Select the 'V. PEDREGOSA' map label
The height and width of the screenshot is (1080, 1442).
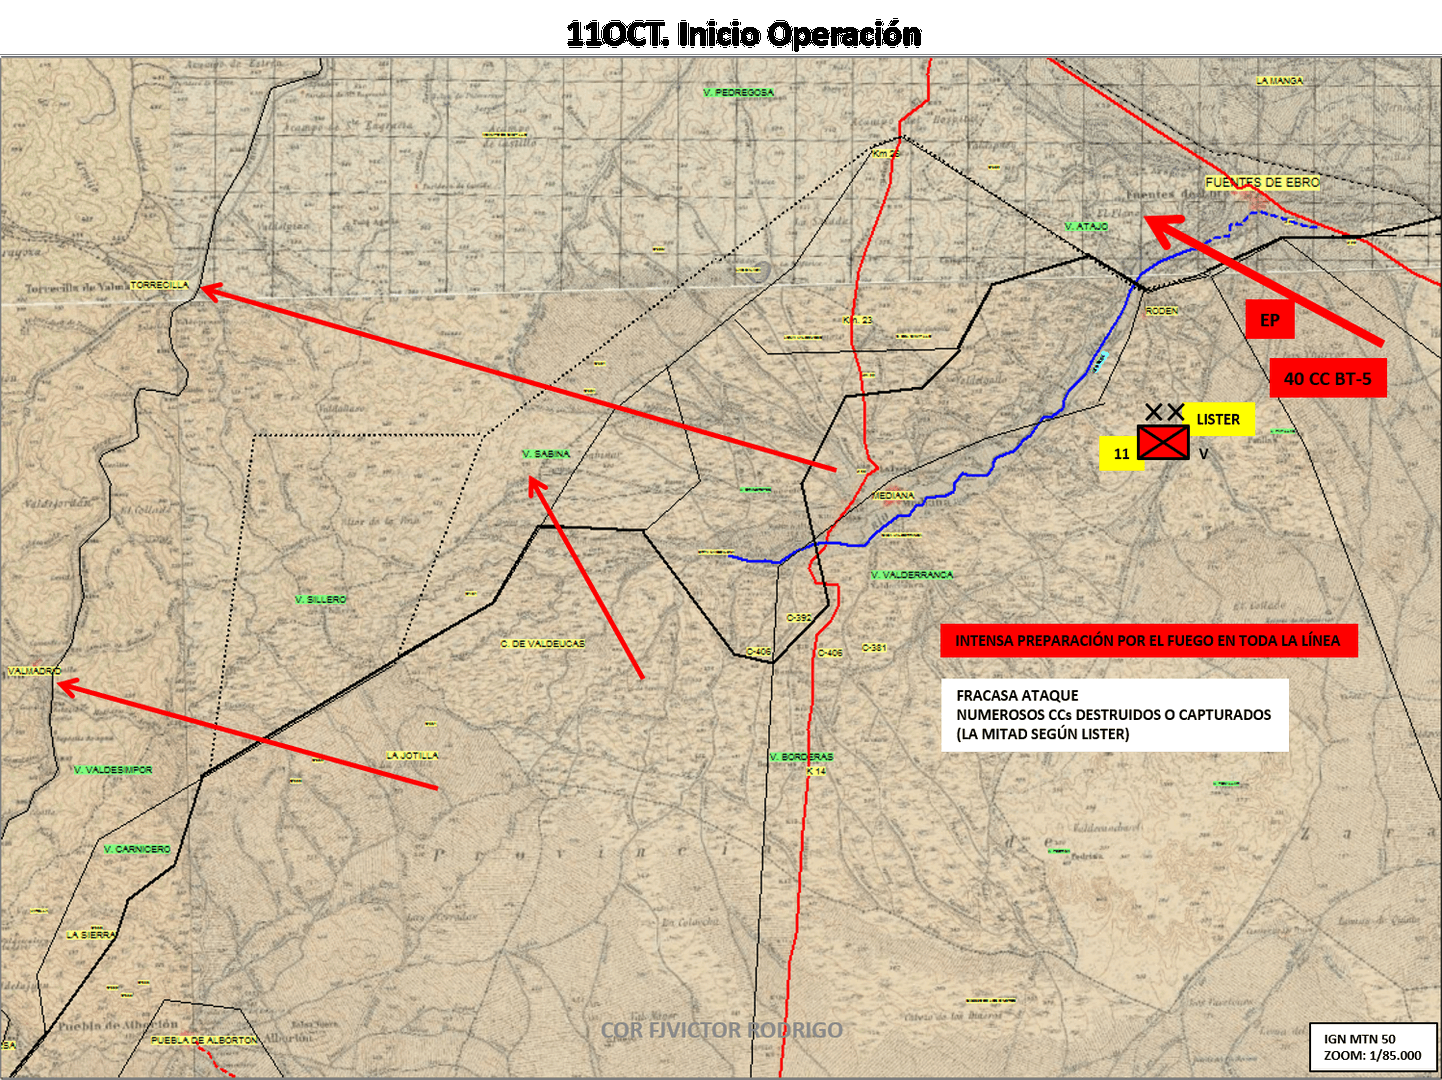tap(739, 92)
